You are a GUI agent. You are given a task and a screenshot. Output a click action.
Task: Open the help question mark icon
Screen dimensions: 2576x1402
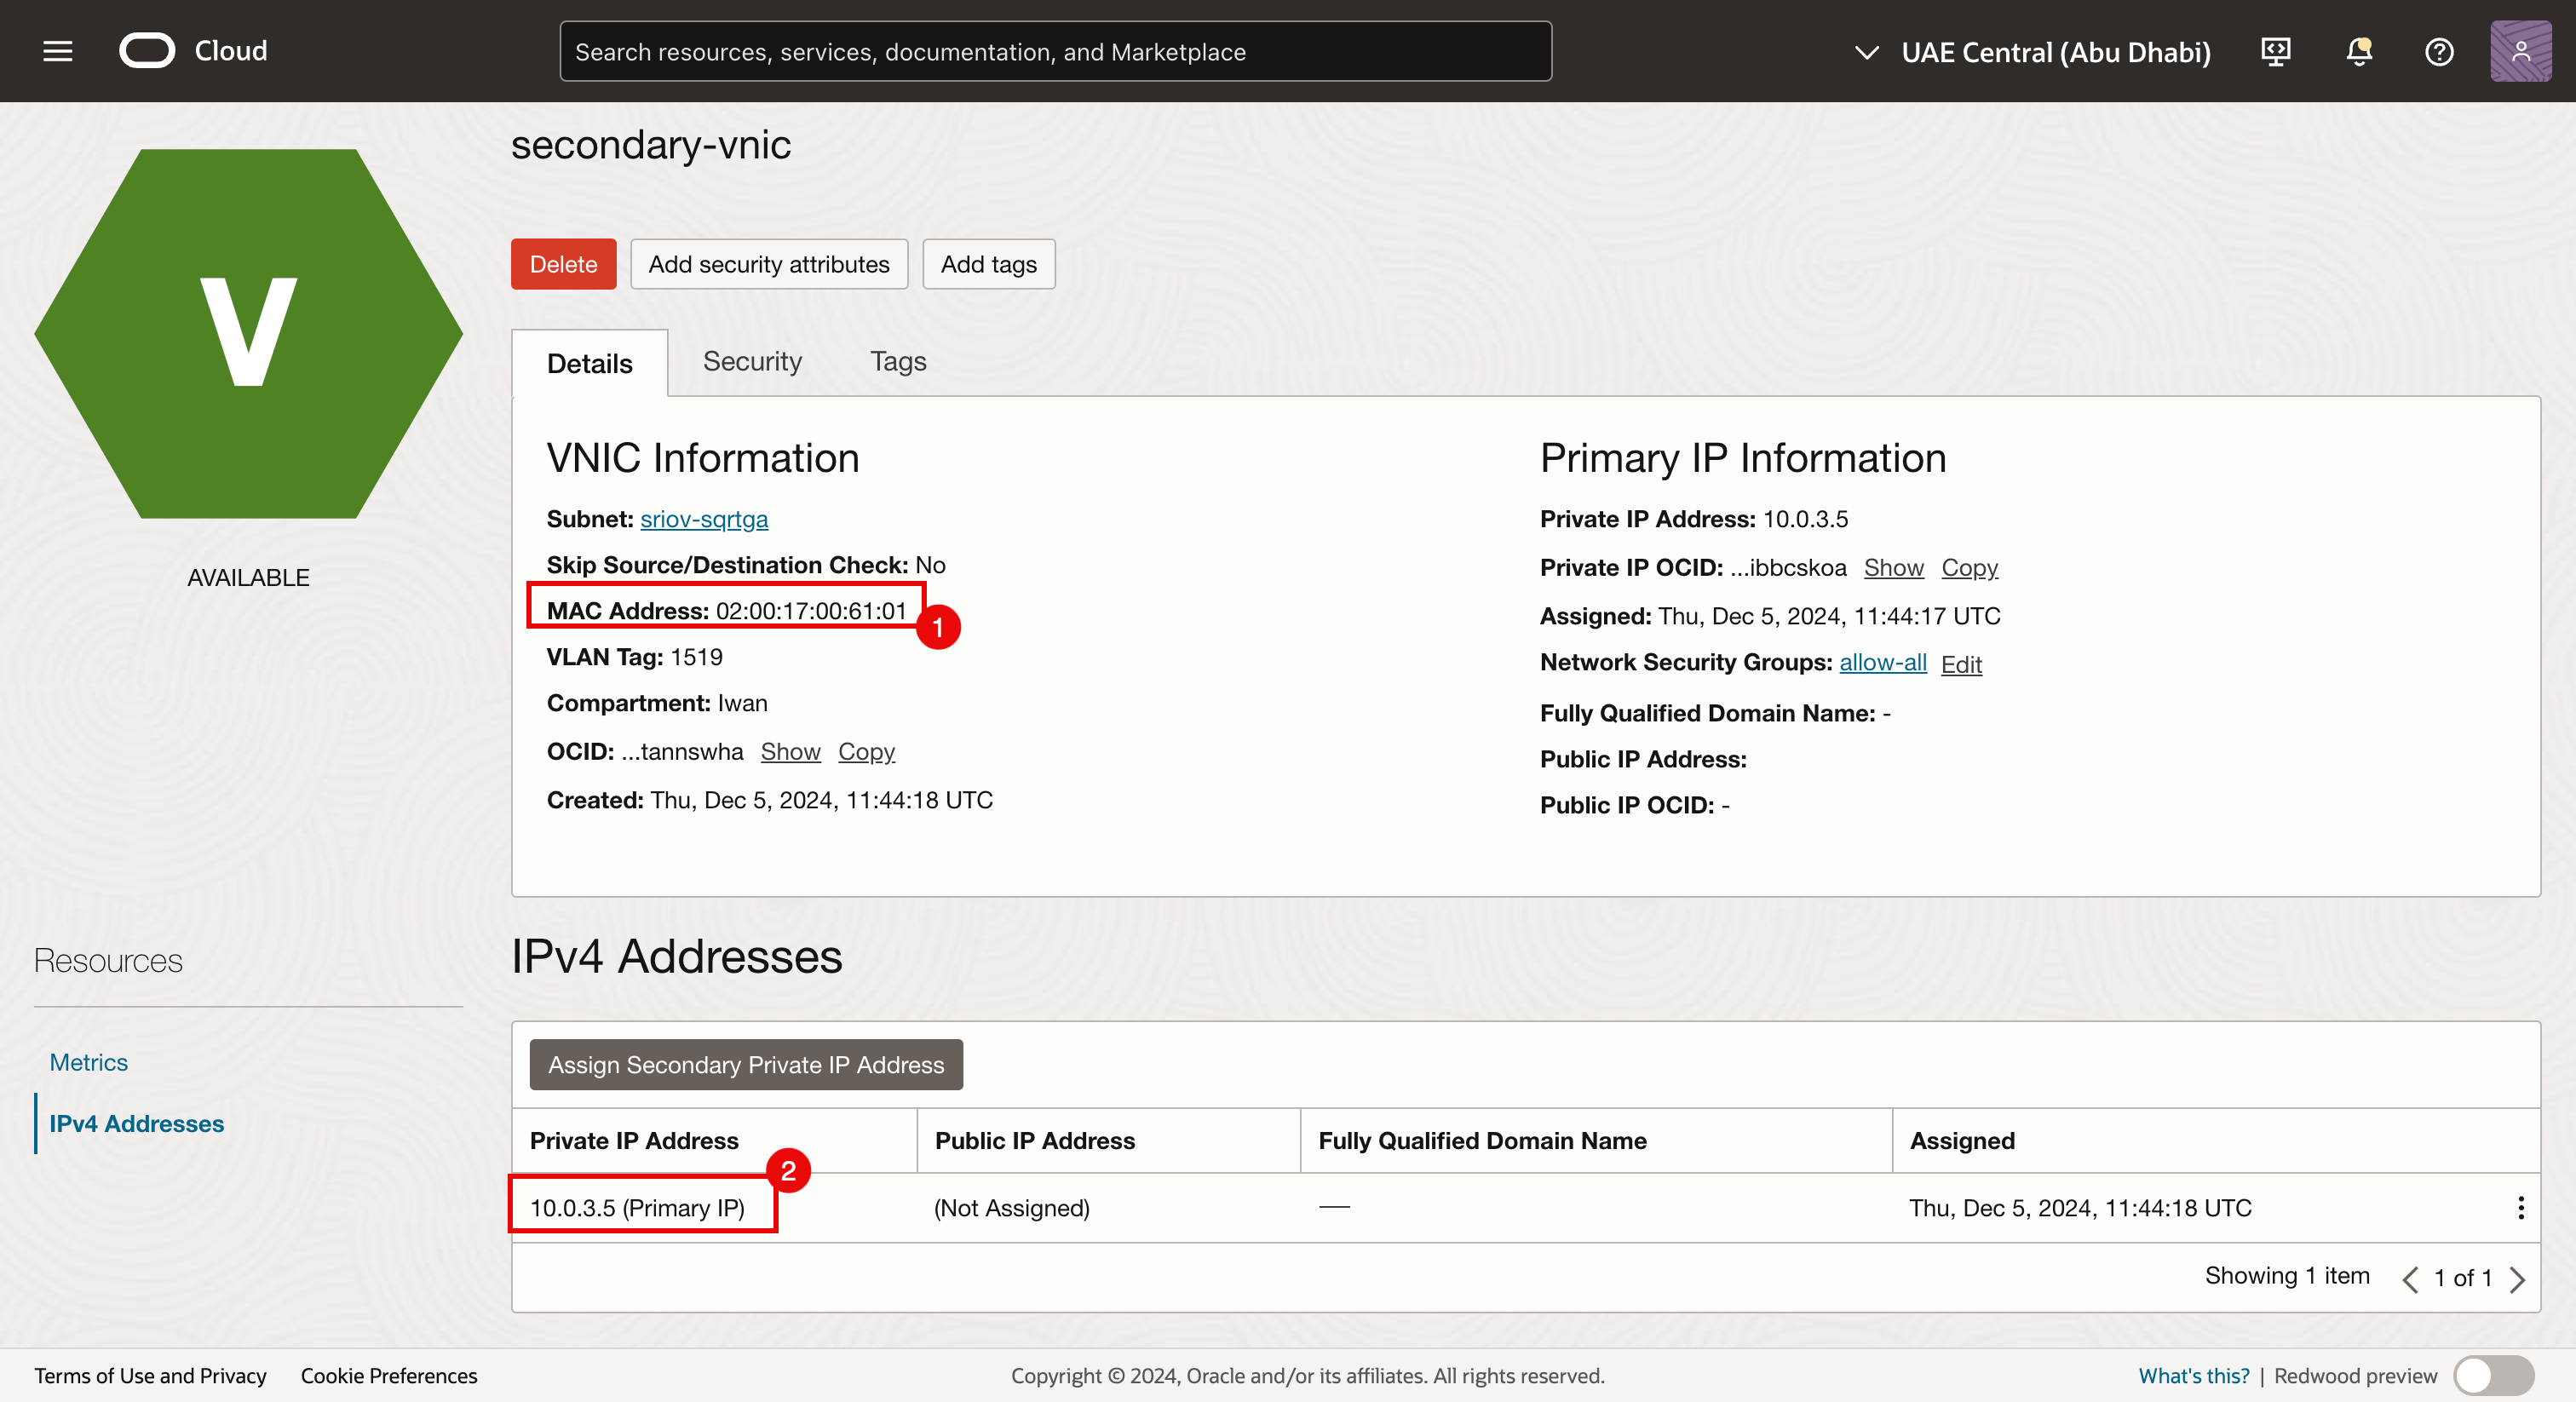click(x=2438, y=51)
